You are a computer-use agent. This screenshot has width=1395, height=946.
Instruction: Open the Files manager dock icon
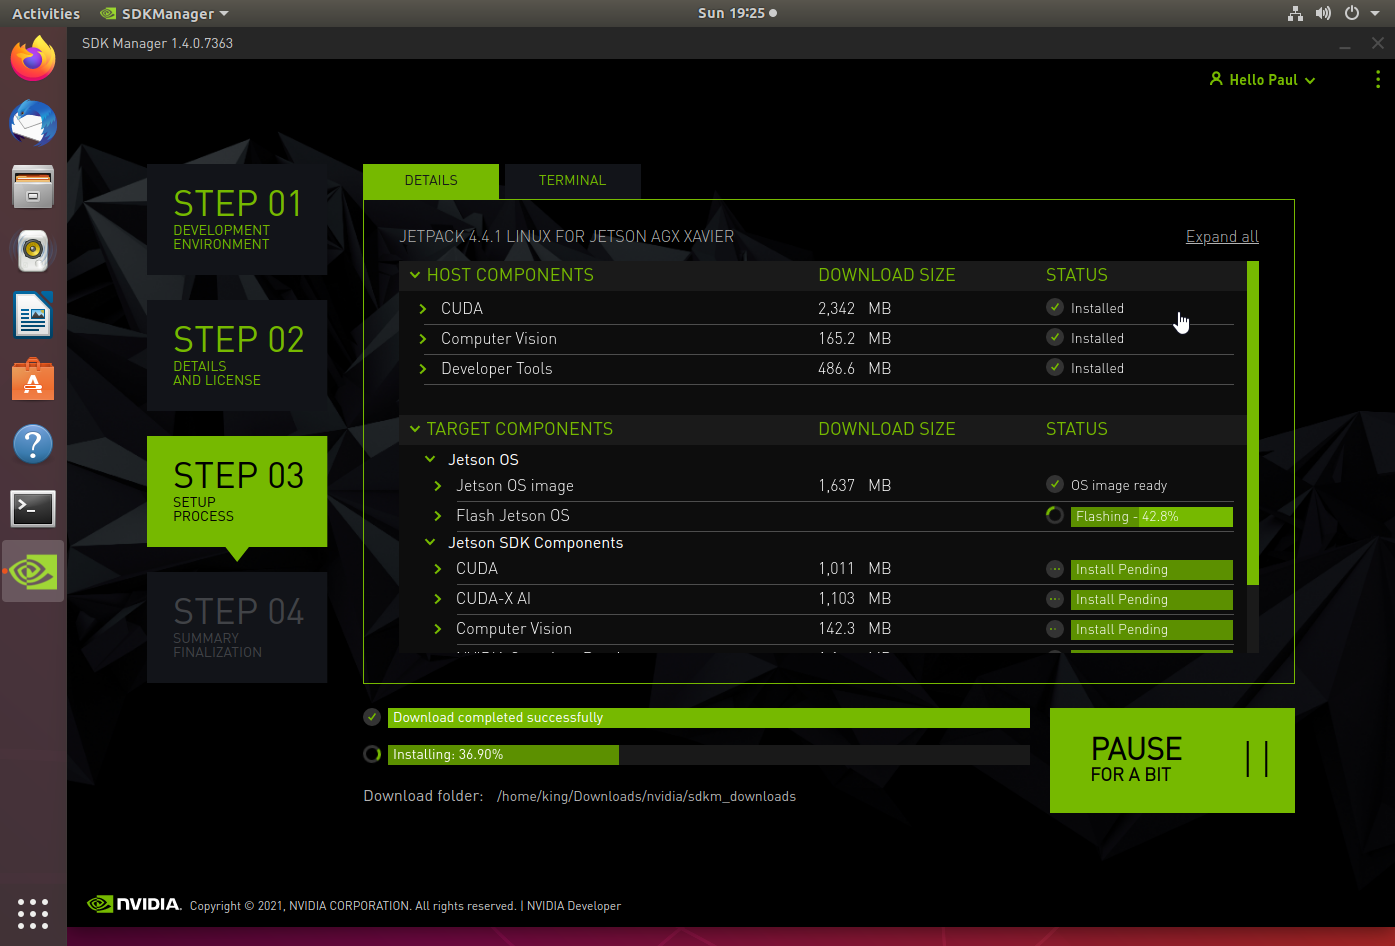click(33, 187)
